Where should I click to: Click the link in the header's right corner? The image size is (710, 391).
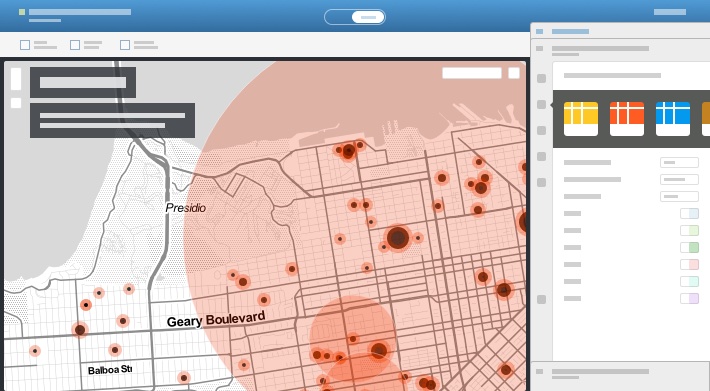point(670,12)
